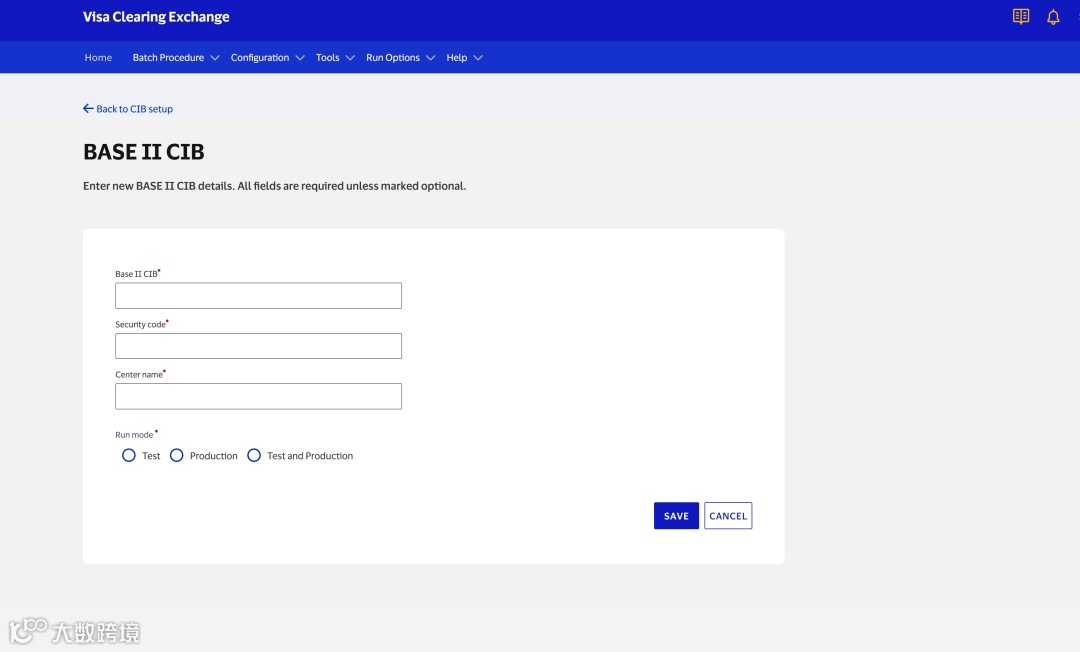Focus the Security code field

258,346
